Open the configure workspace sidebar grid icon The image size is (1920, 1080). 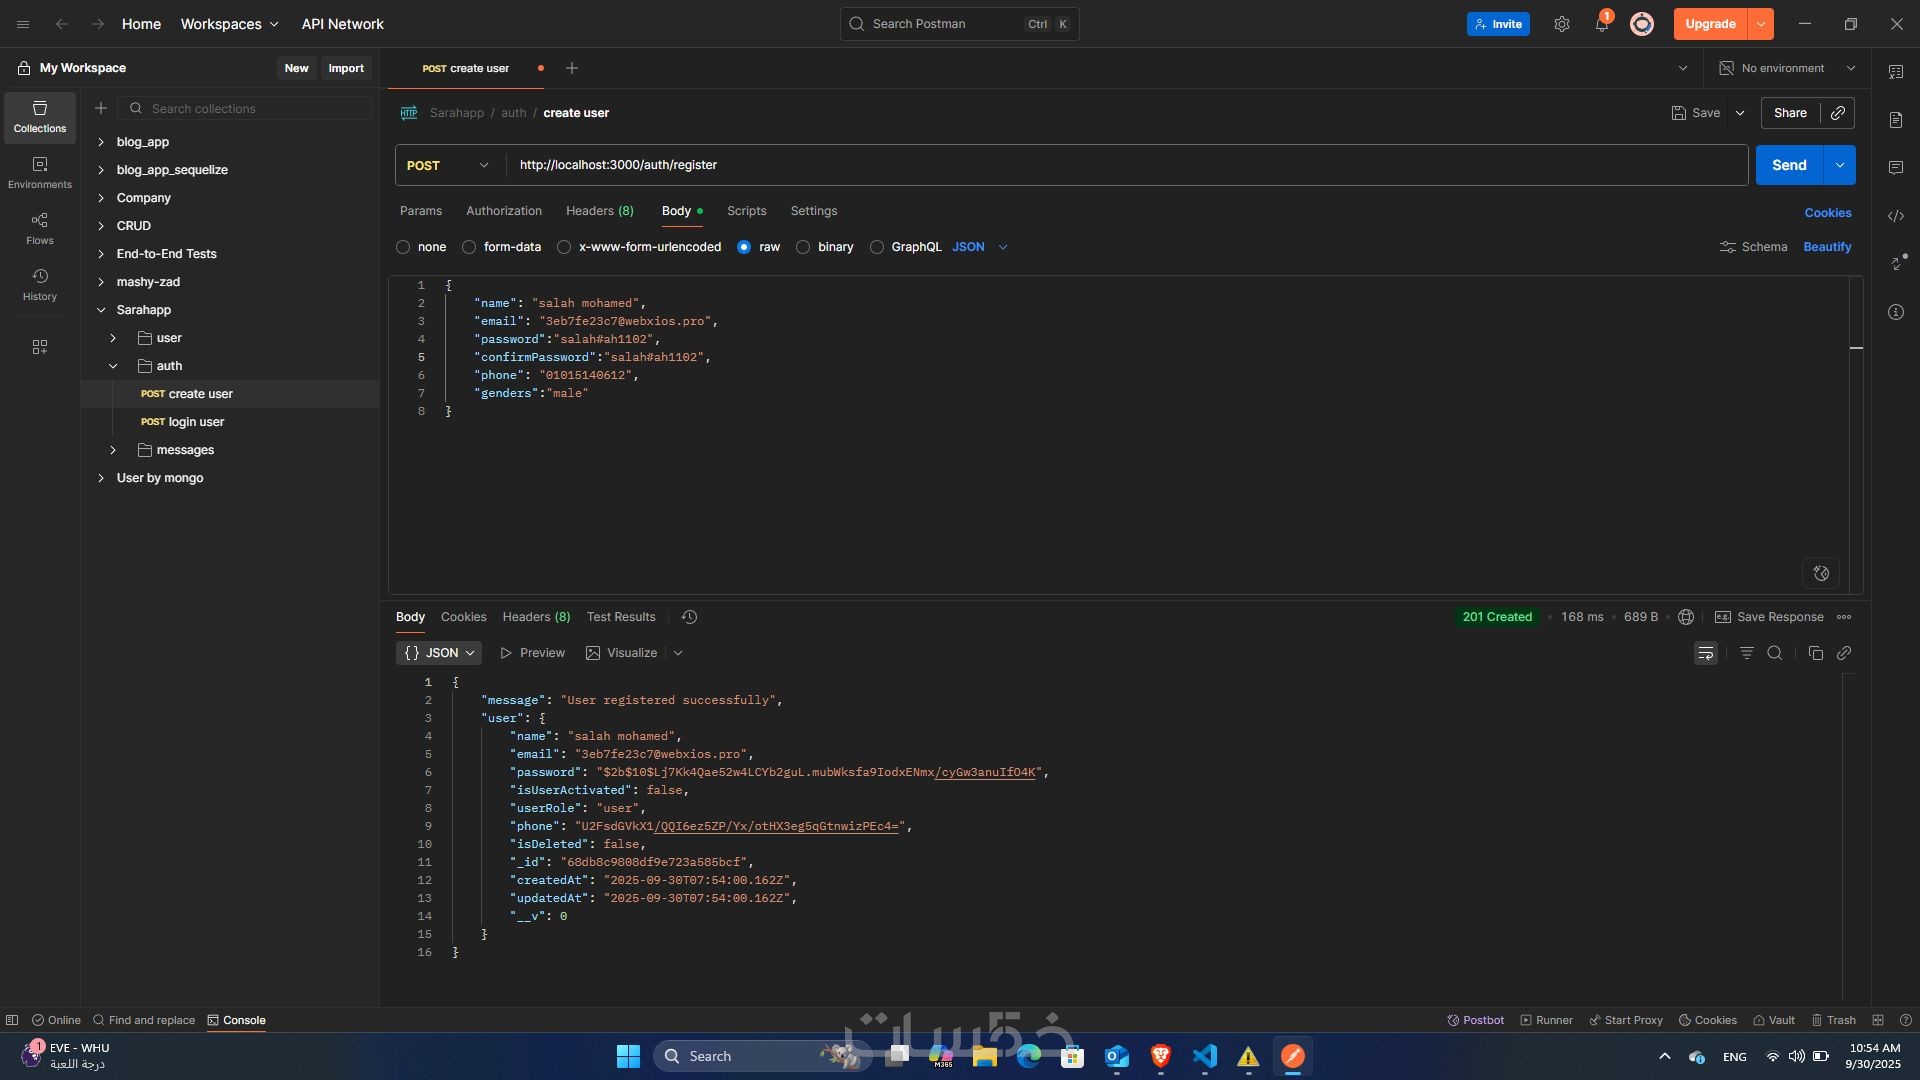tap(40, 347)
